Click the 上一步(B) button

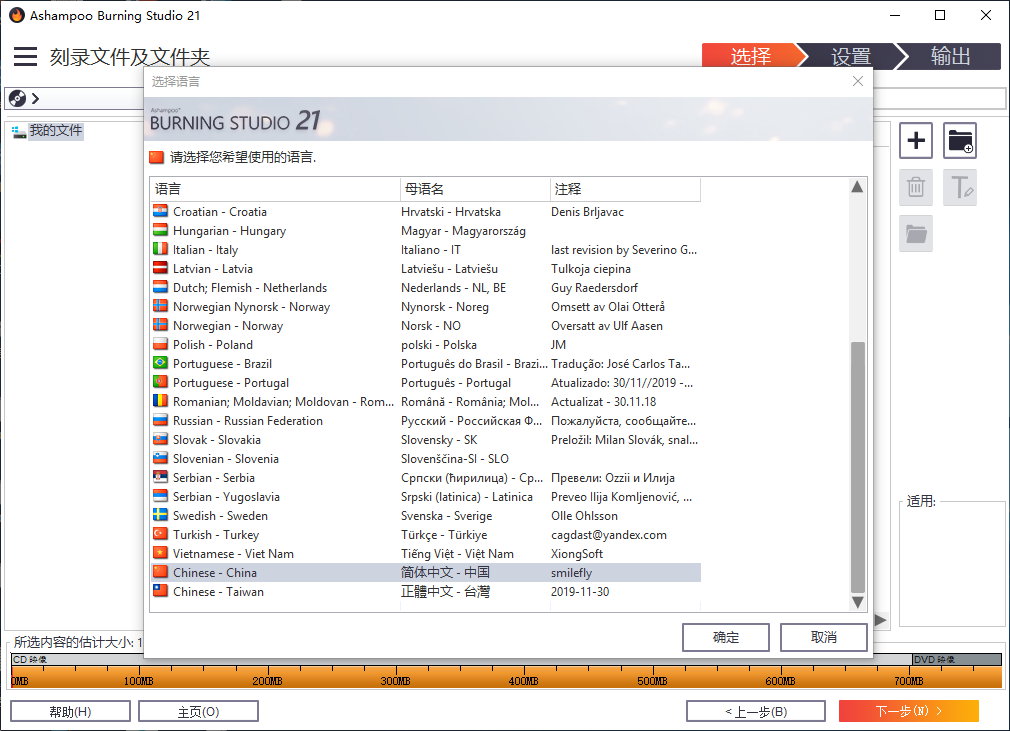[756, 712]
